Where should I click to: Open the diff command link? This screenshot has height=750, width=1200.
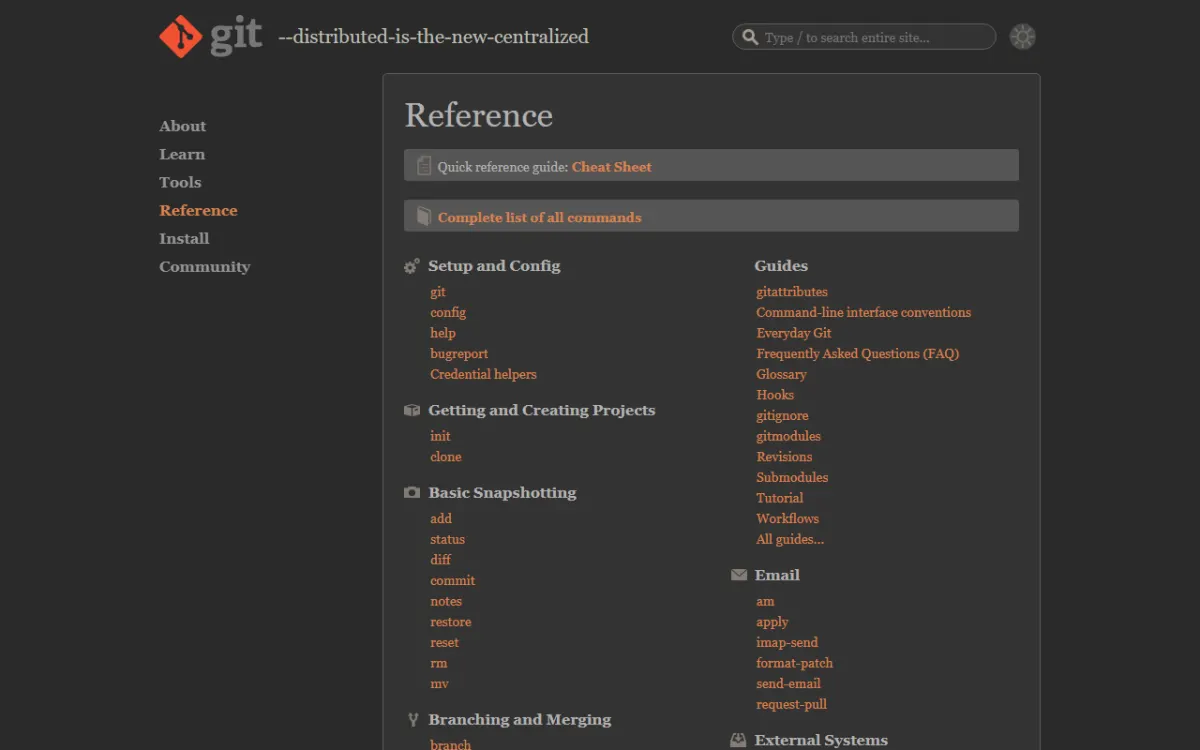[x=440, y=560]
